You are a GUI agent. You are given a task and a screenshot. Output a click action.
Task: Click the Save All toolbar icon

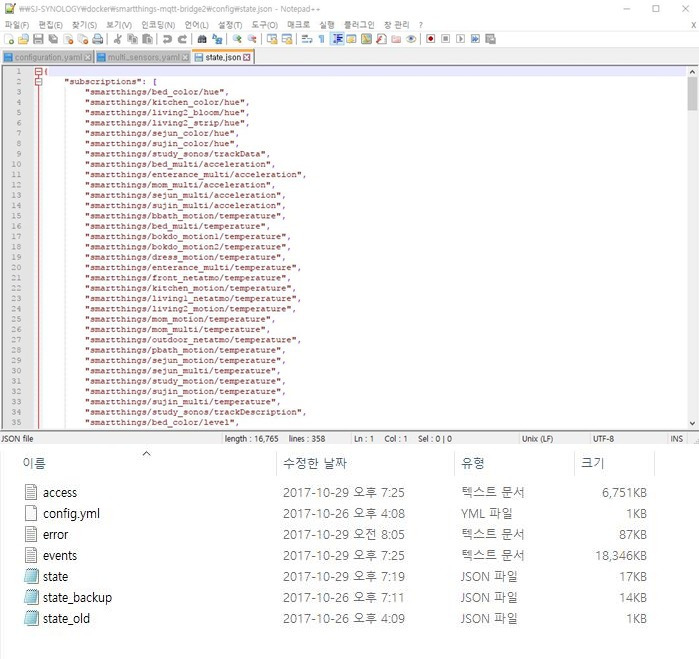[x=53, y=39]
